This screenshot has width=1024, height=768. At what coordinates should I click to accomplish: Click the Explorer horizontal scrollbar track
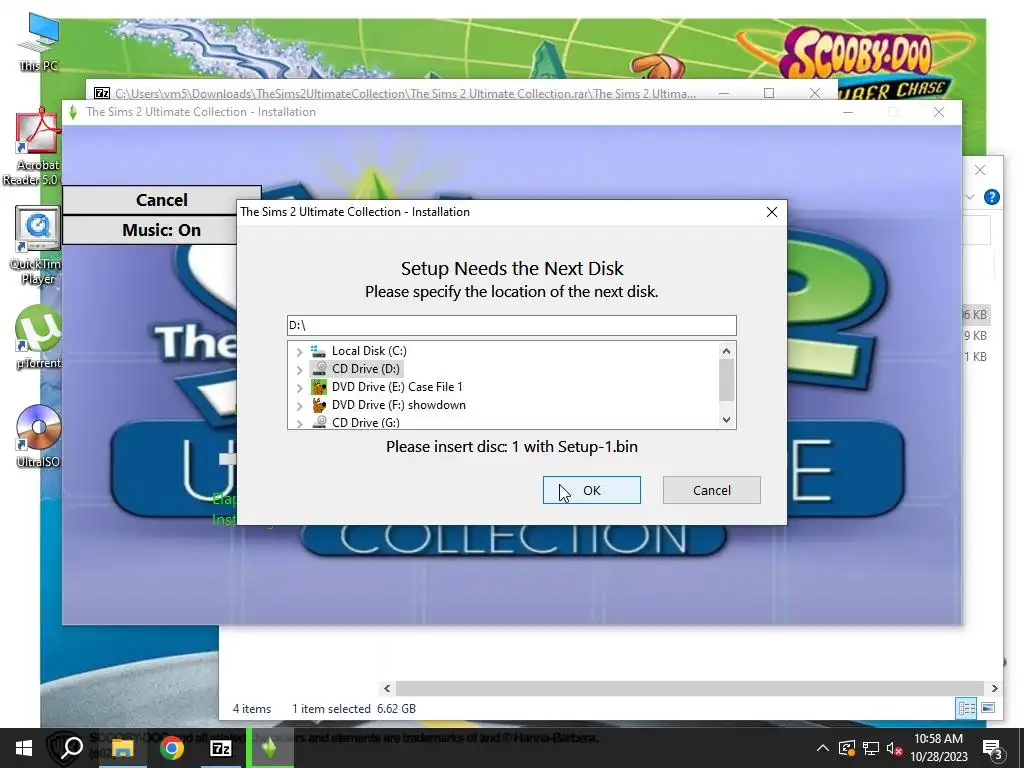pyautogui.click(x=690, y=688)
